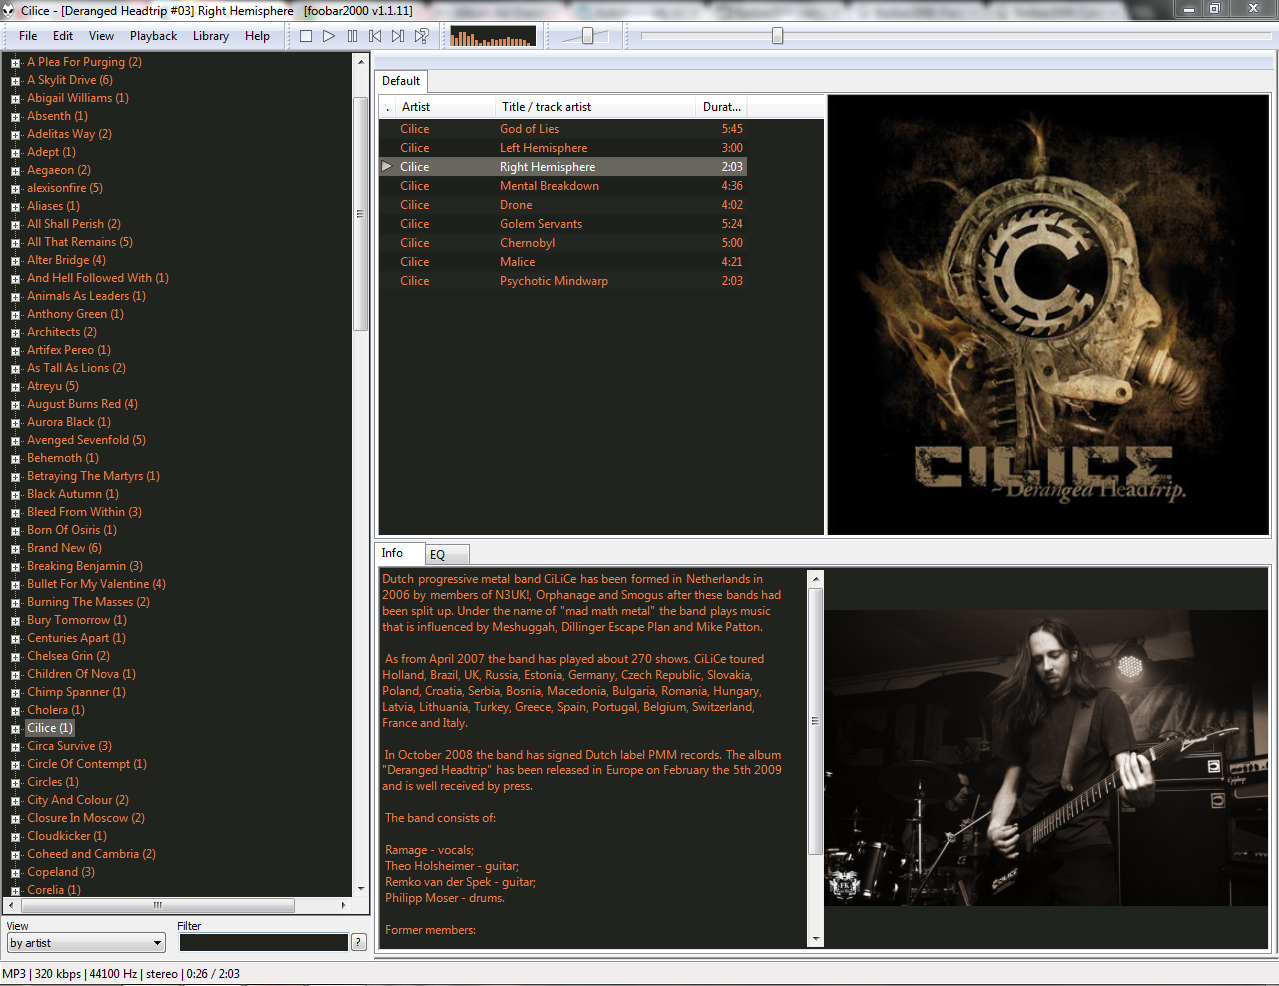Select the Drone track row
The height and width of the screenshot is (986, 1279).
[x=562, y=205]
